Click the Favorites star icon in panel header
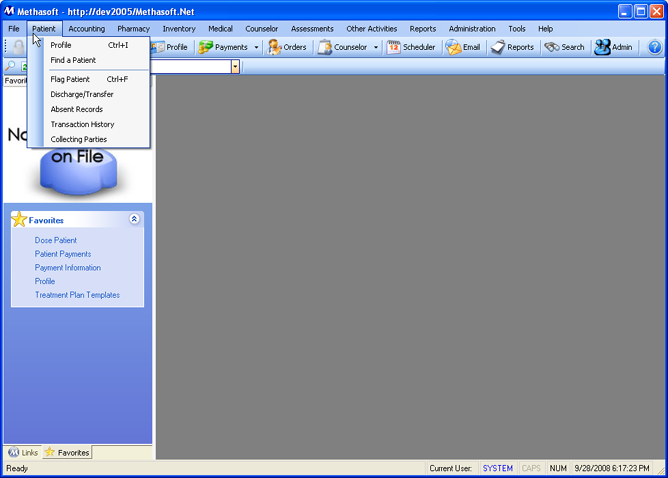This screenshot has width=668, height=478. tap(19, 219)
